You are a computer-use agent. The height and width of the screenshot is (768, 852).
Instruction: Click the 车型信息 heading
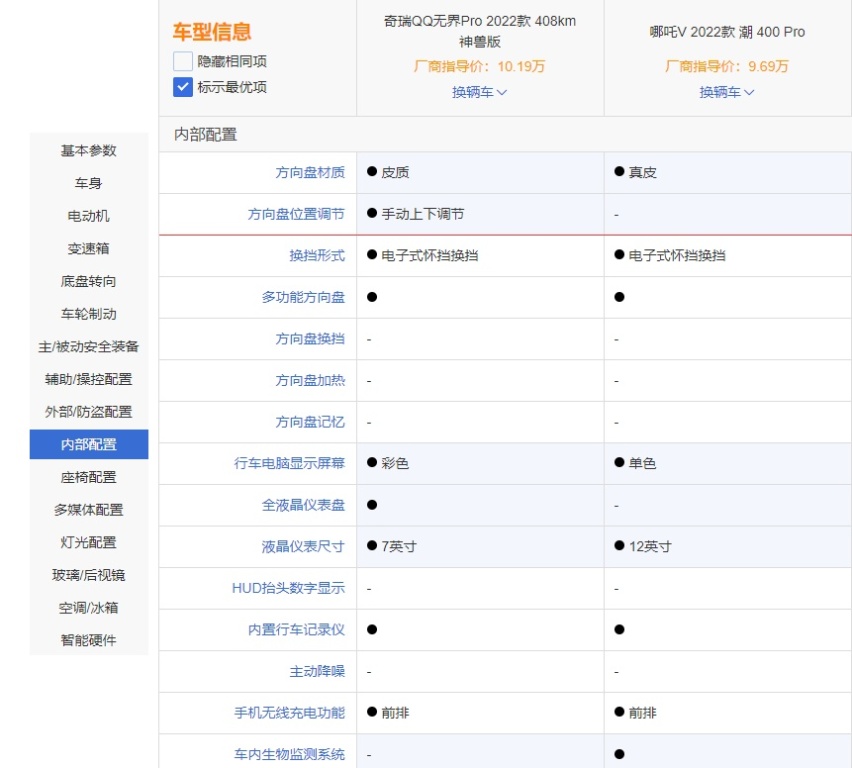pyautogui.click(x=212, y=32)
